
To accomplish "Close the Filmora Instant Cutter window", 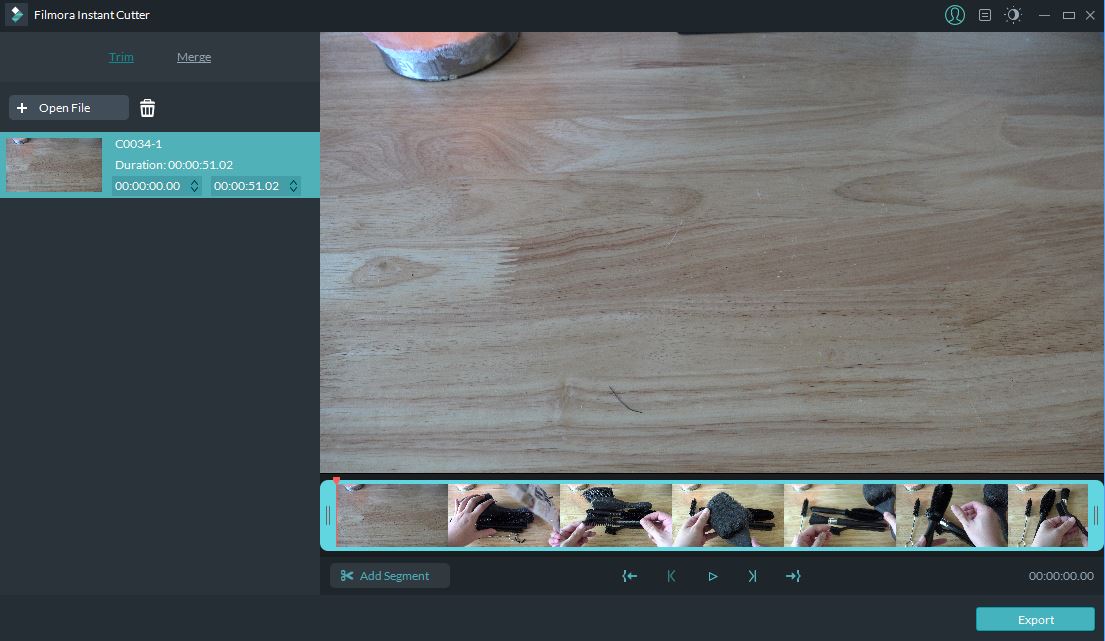I will 1090,15.
